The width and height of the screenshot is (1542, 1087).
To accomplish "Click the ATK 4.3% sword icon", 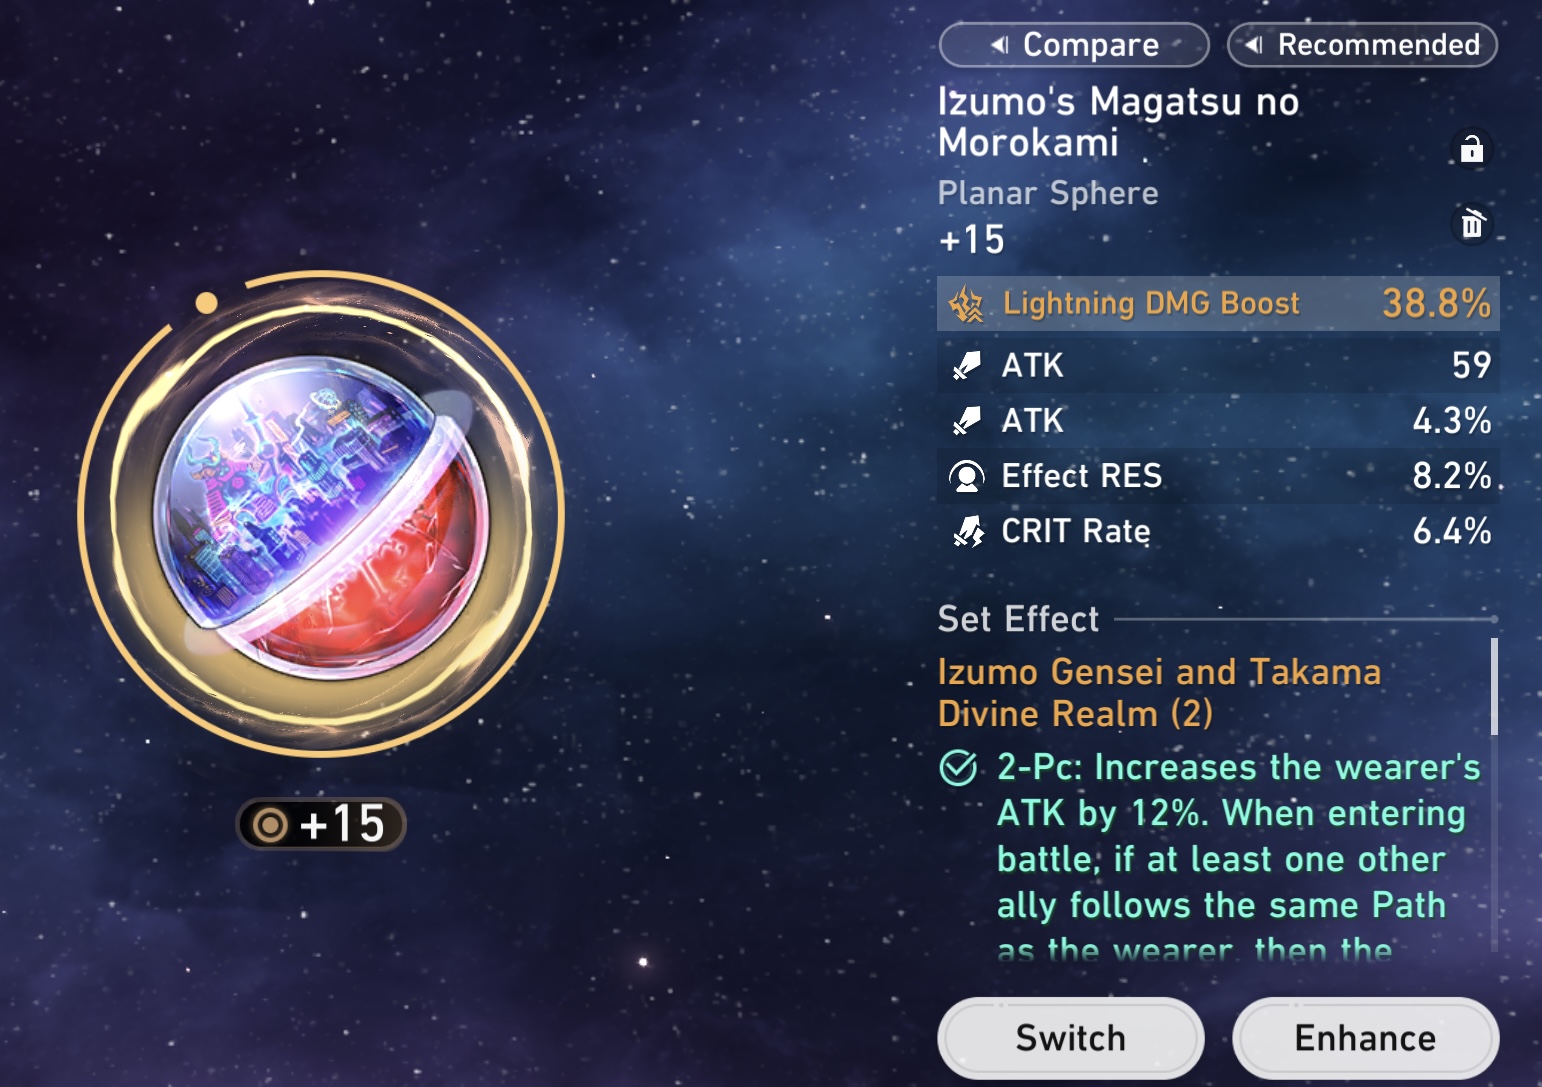I will [x=967, y=421].
